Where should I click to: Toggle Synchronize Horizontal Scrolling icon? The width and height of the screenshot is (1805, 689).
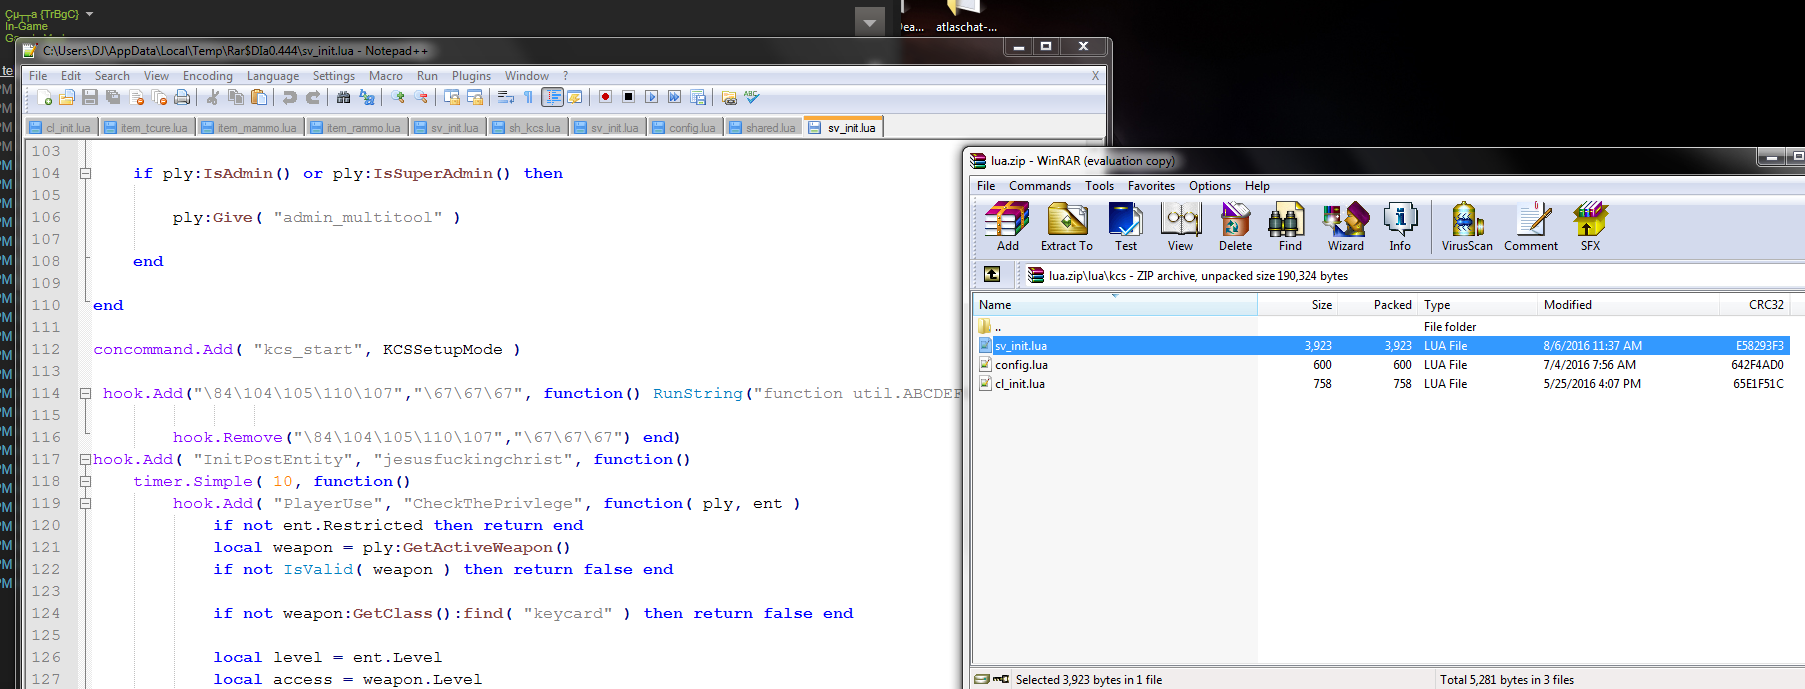click(475, 97)
